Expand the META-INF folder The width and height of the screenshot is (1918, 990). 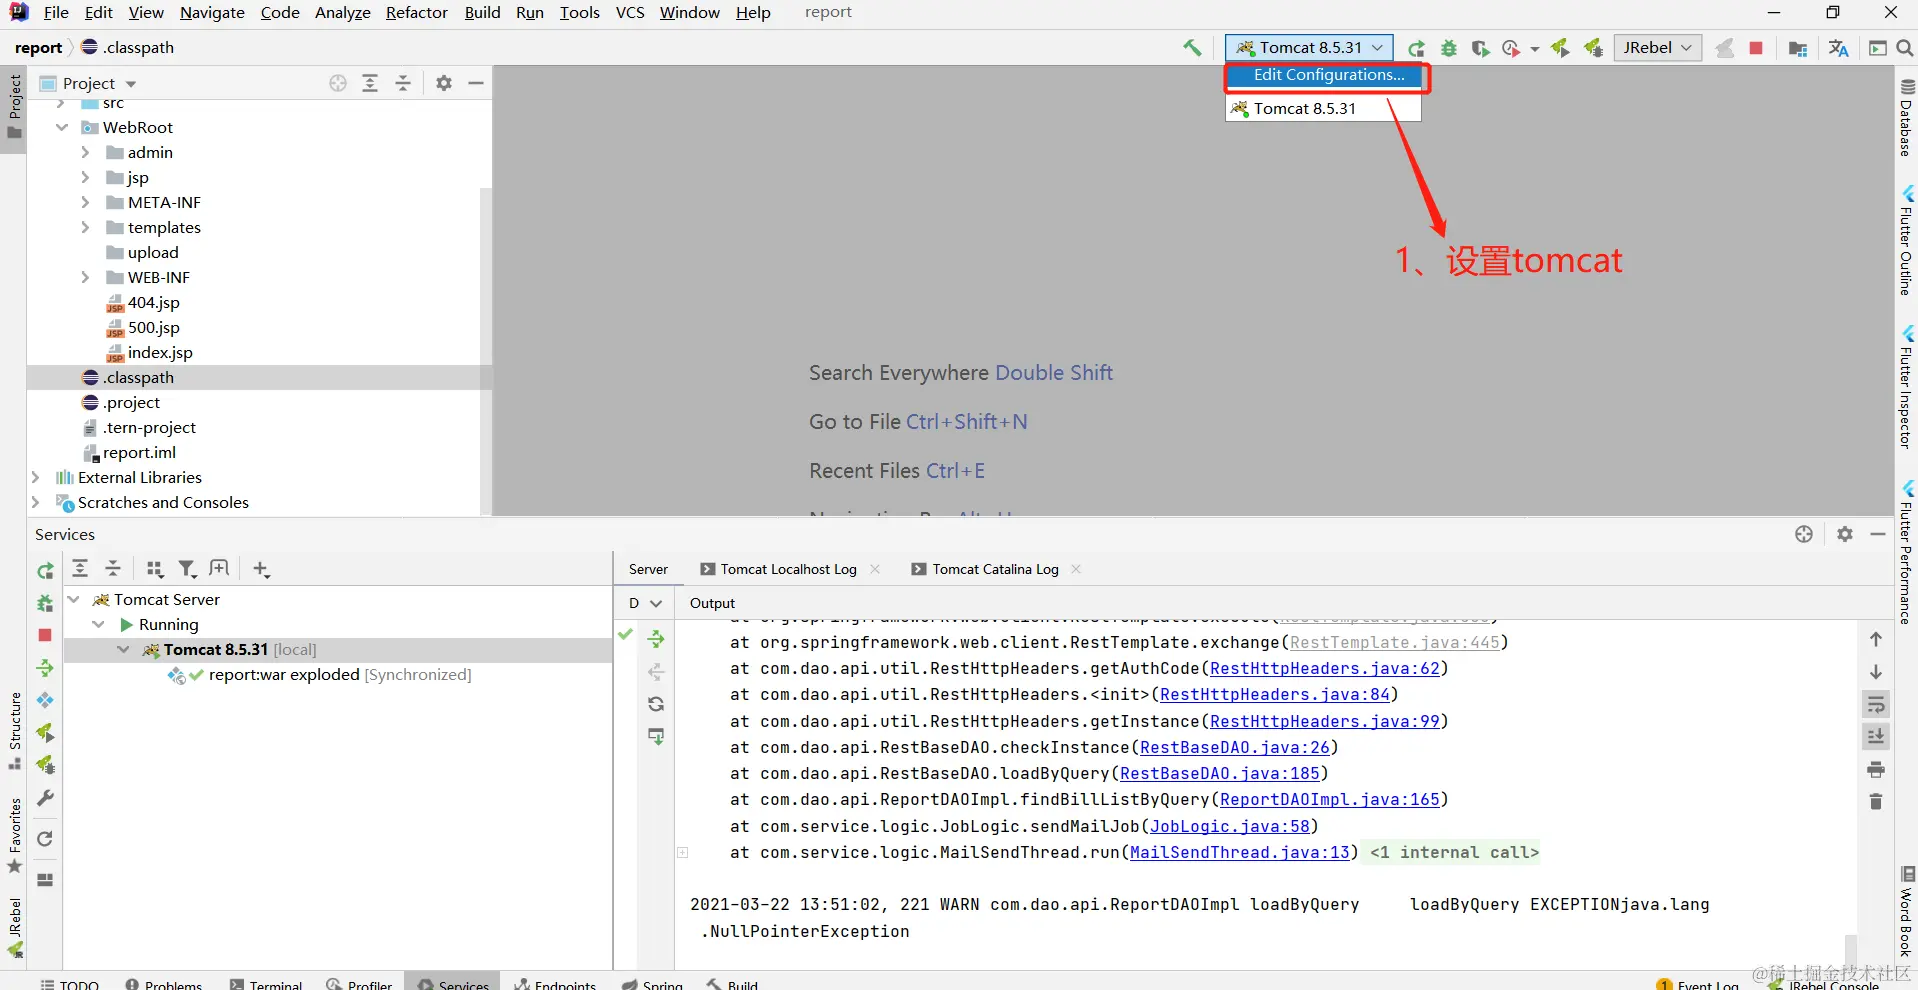(86, 202)
